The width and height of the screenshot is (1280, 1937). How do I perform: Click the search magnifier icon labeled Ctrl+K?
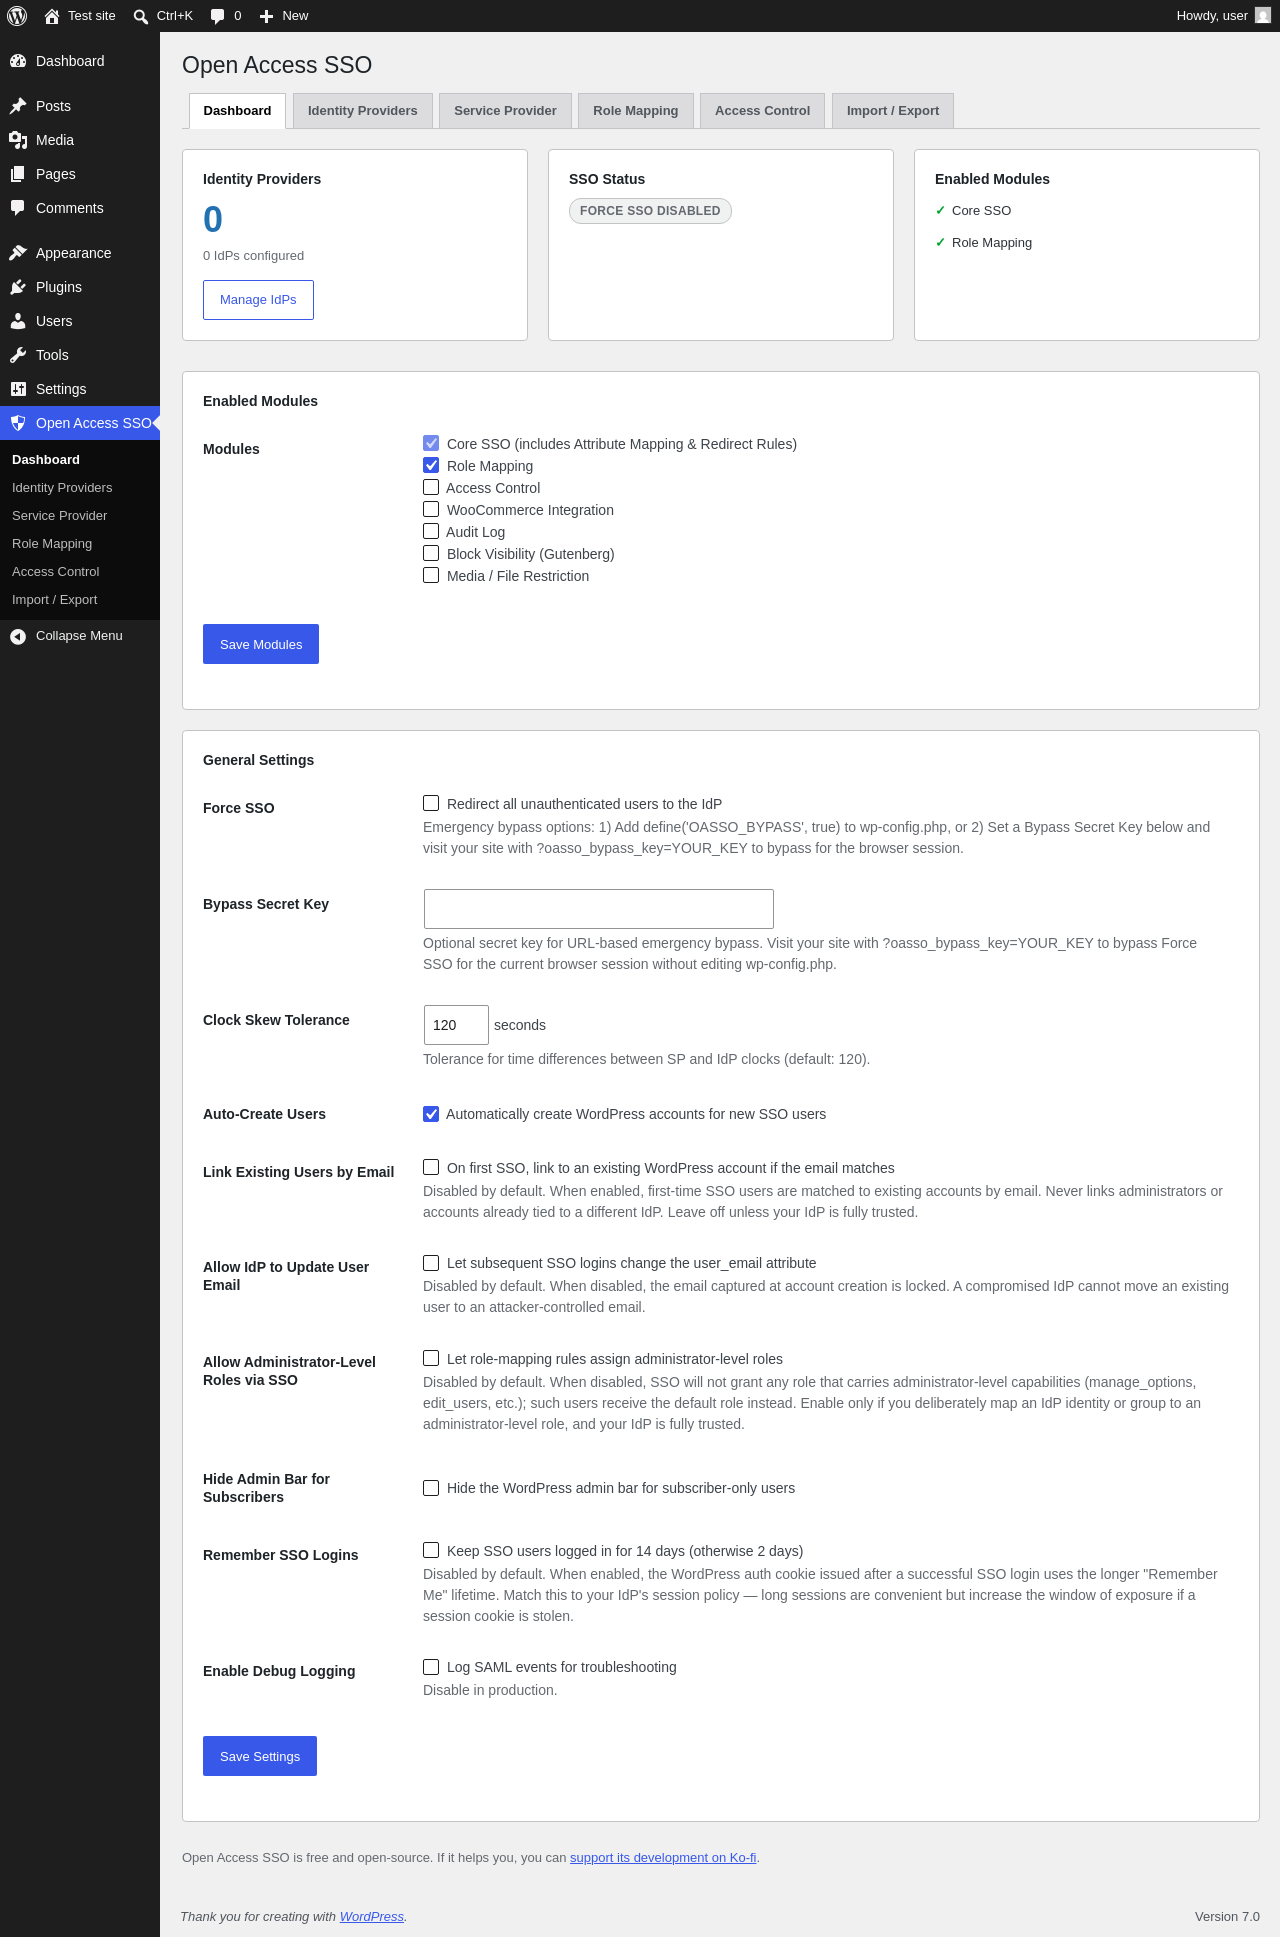141,16
